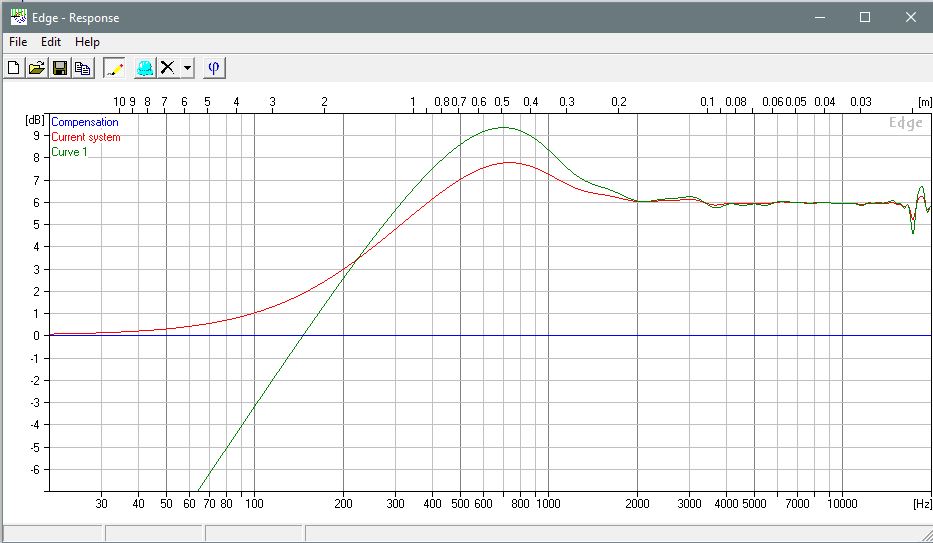Open a file with the folder icon

pos(37,68)
